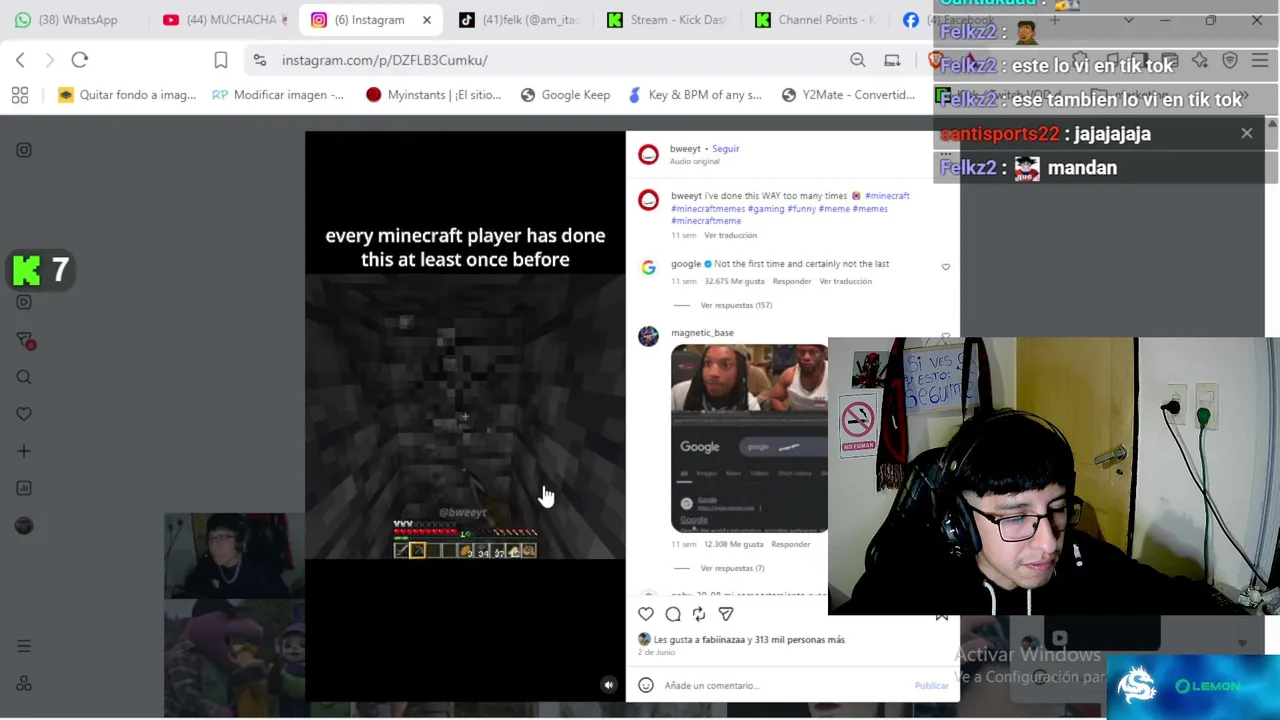Open 'Quitar fondo a imag...' bookmark
The width and height of the screenshot is (1280, 720).
127,95
